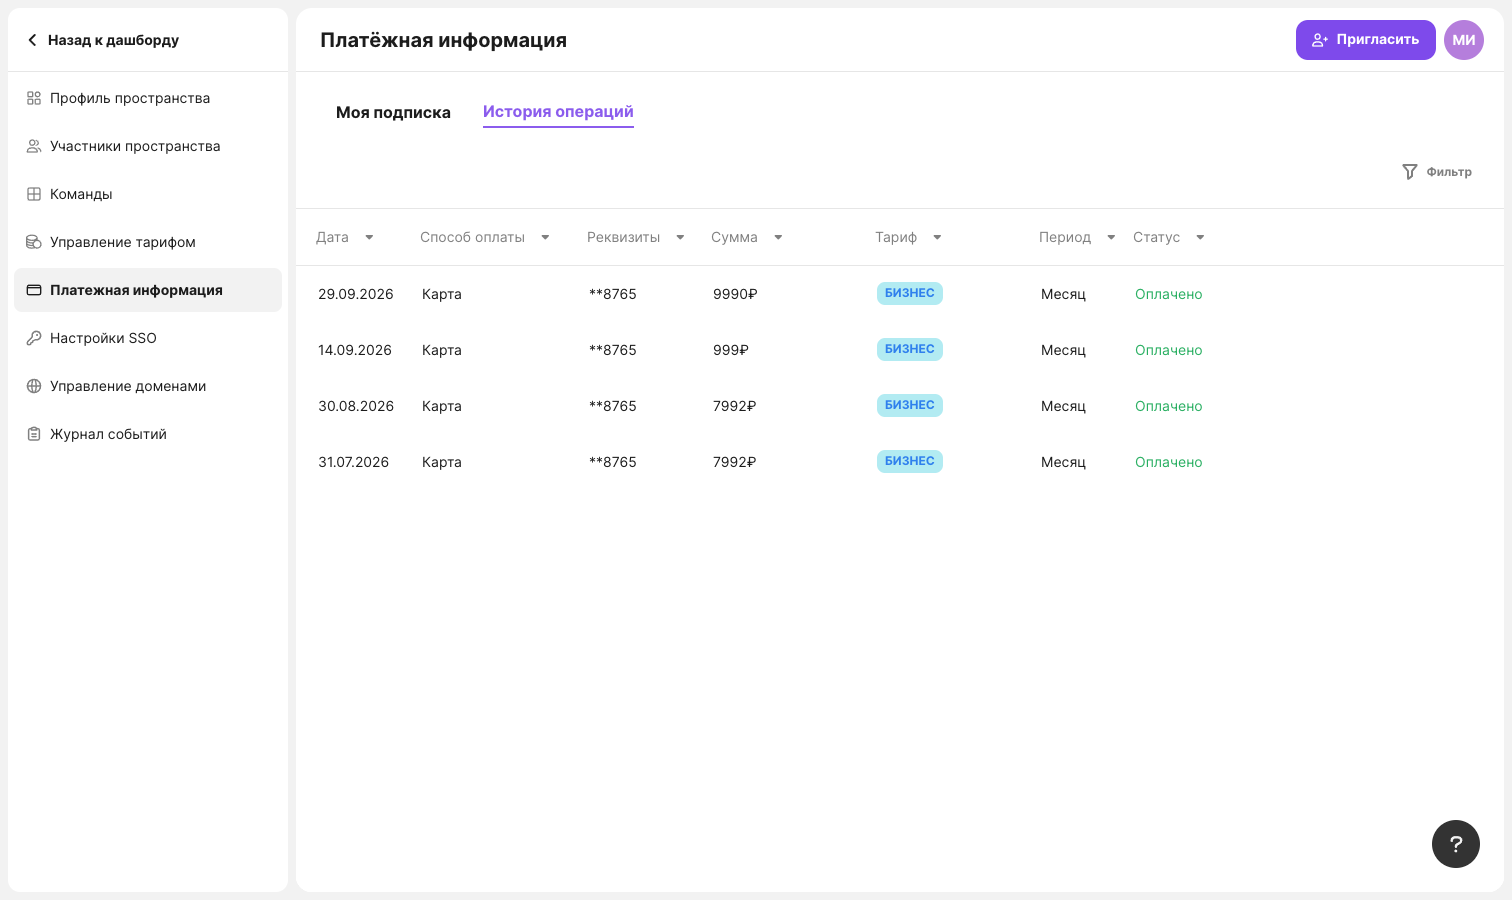Click the filter funnel icon
Viewport: 1512px width, 900px height.
pyautogui.click(x=1410, y=172)
